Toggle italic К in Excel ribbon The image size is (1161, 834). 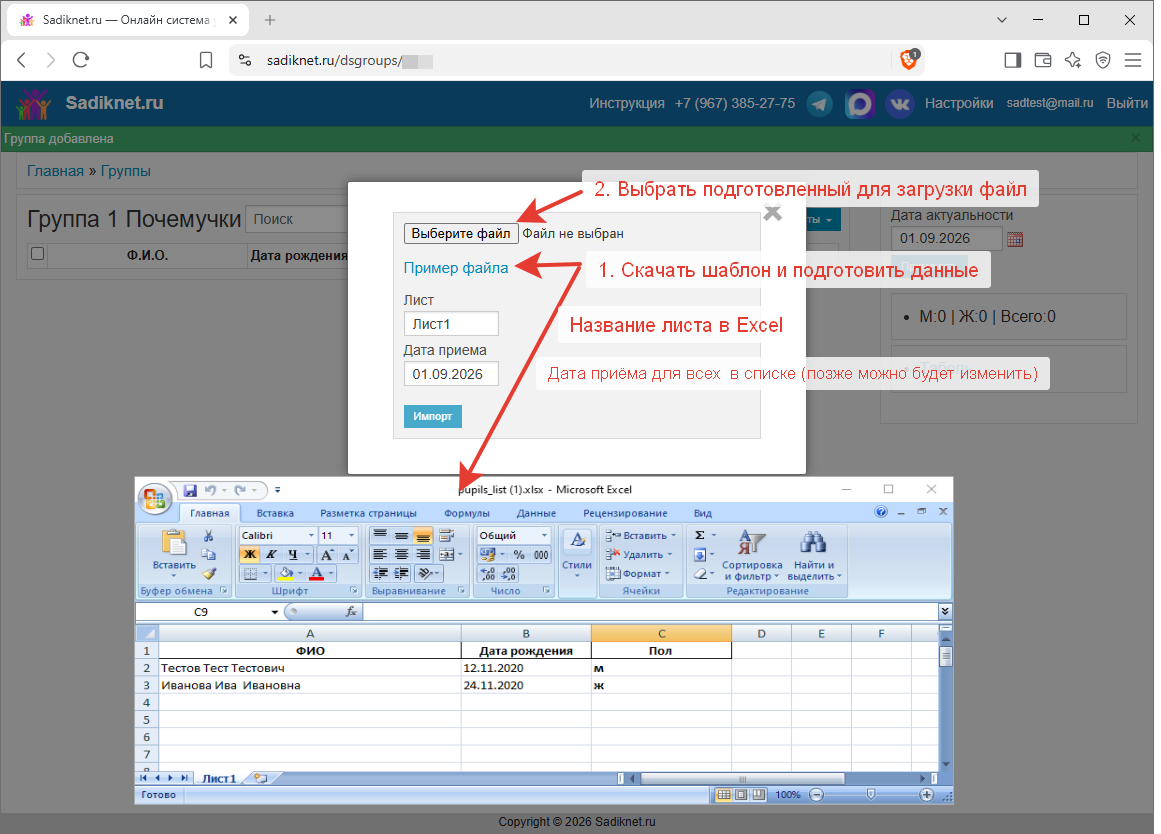(x=271, y=555)
